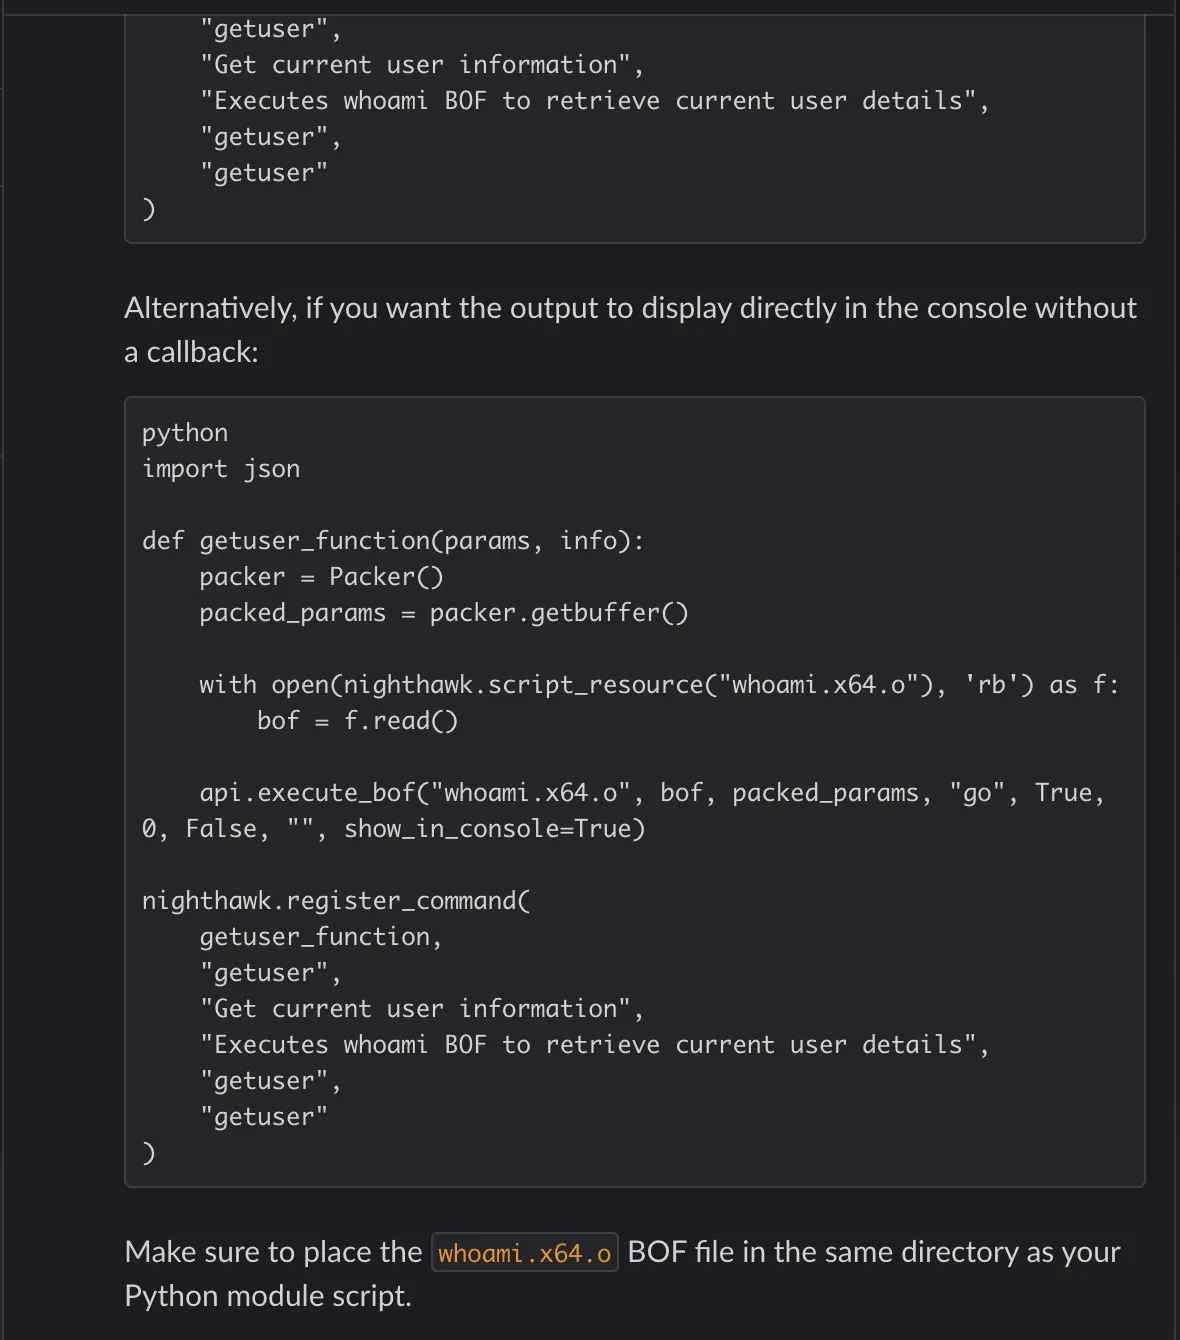This screenshot has height=1340, width=1180.
Task: Click the 'Python module script.' text
Action: click(x=268, y=1296)
